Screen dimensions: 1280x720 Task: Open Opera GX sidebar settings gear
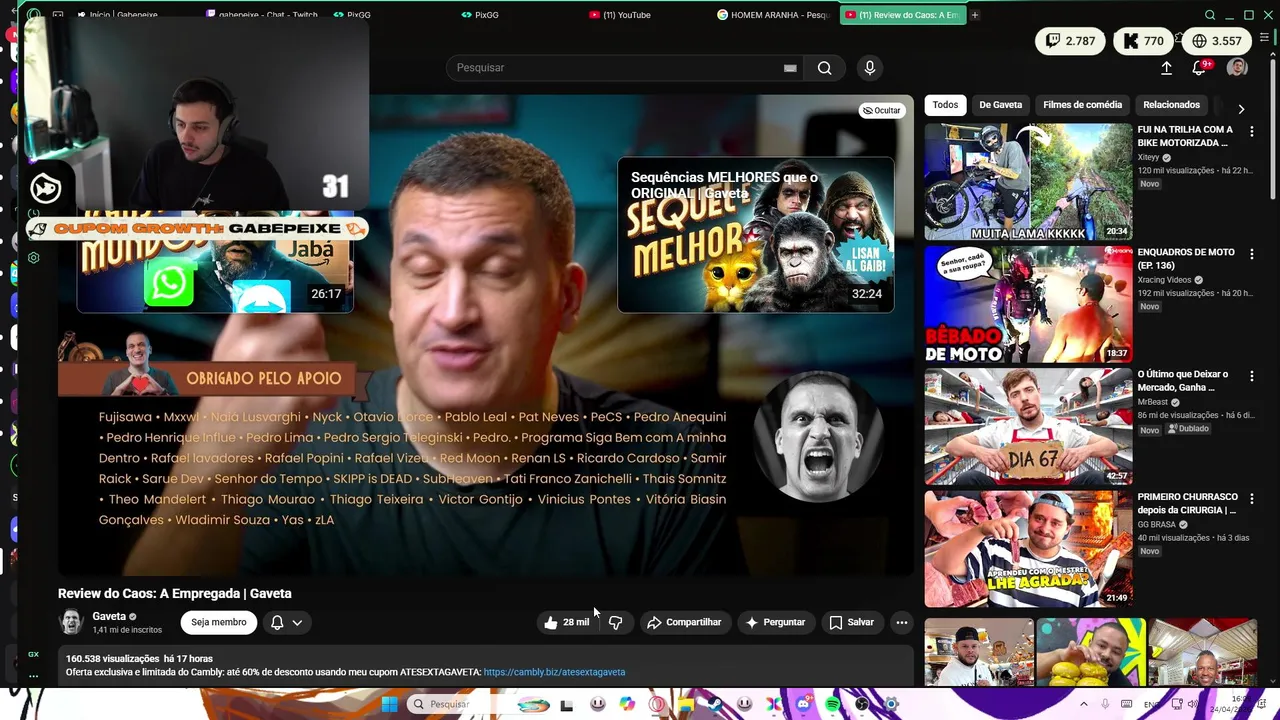point(33,258)
